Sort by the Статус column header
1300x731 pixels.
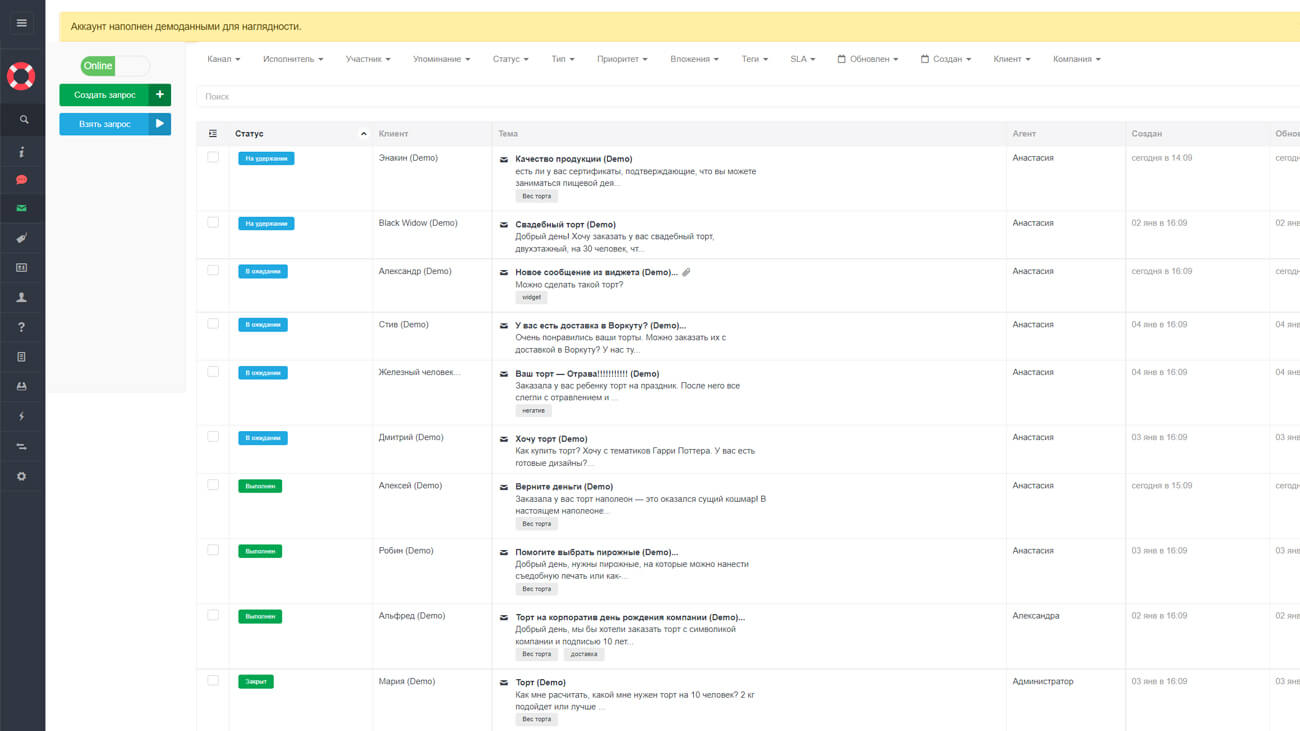[250, 134]
